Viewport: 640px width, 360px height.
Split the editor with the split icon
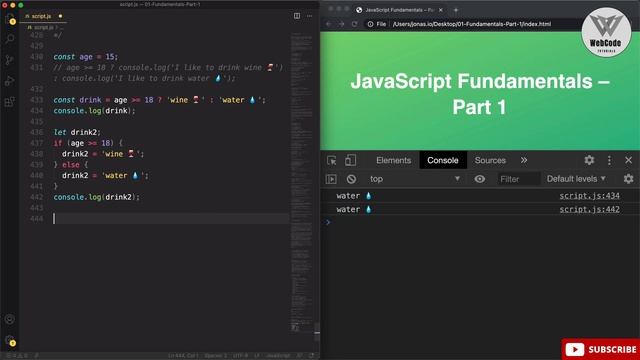click(x=297, y=16)
